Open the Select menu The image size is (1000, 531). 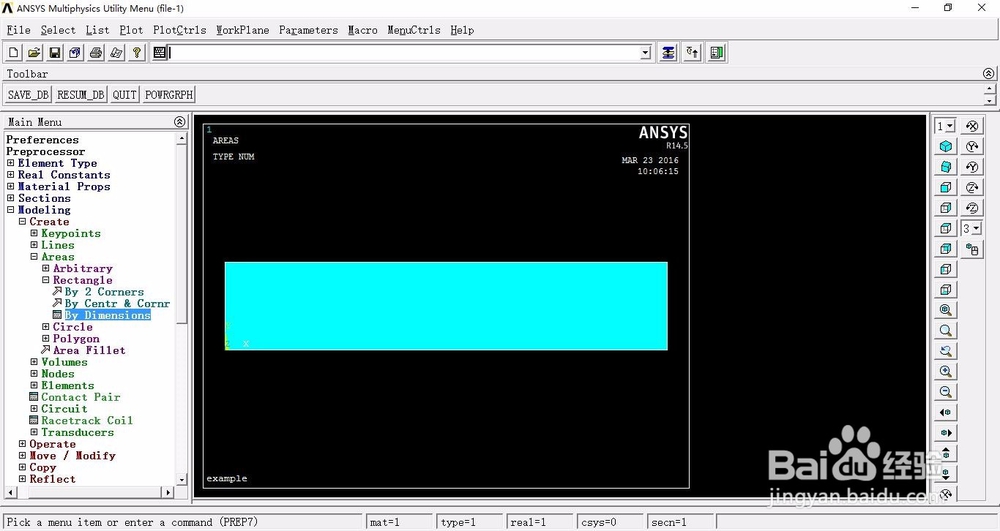tap(58, 30)
